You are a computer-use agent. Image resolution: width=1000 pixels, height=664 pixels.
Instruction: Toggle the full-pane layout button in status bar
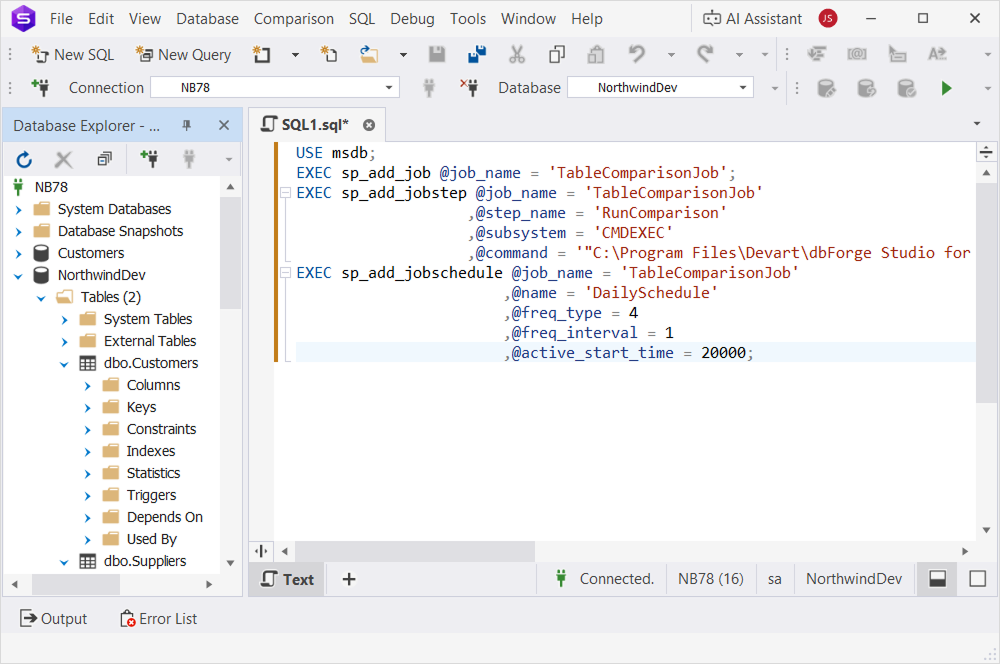pyautogui.click(x=977, y=579)
